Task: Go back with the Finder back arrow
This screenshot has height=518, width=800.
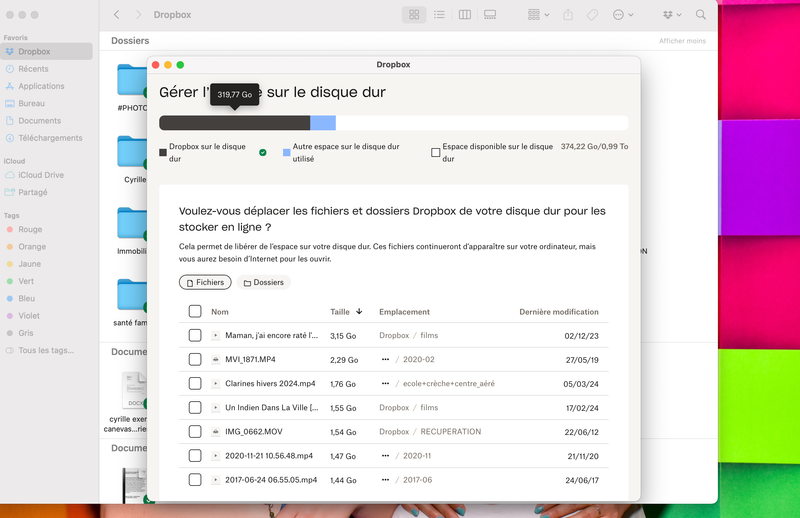Action: coord(117,15)
